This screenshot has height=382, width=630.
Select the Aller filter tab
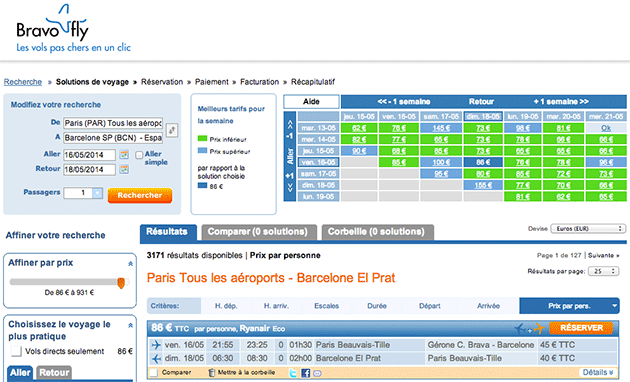(20, 373)
